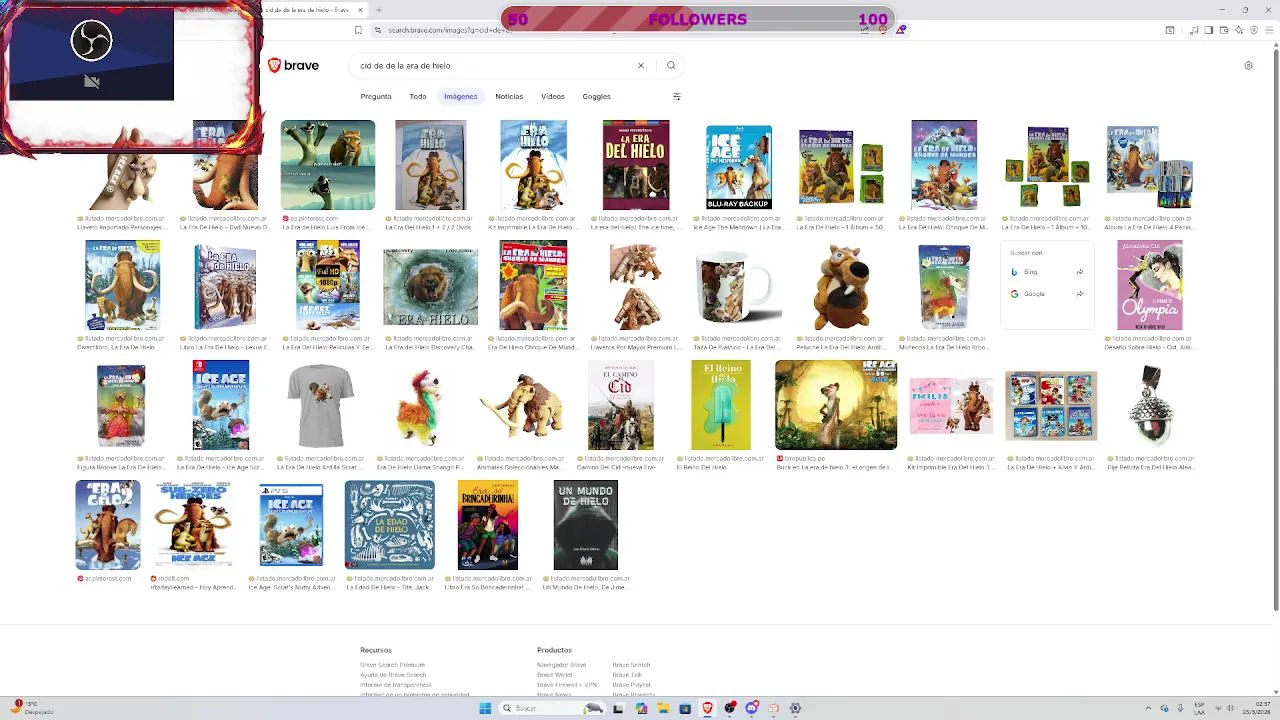Switch to the Noticias tab

click(509, 97)
